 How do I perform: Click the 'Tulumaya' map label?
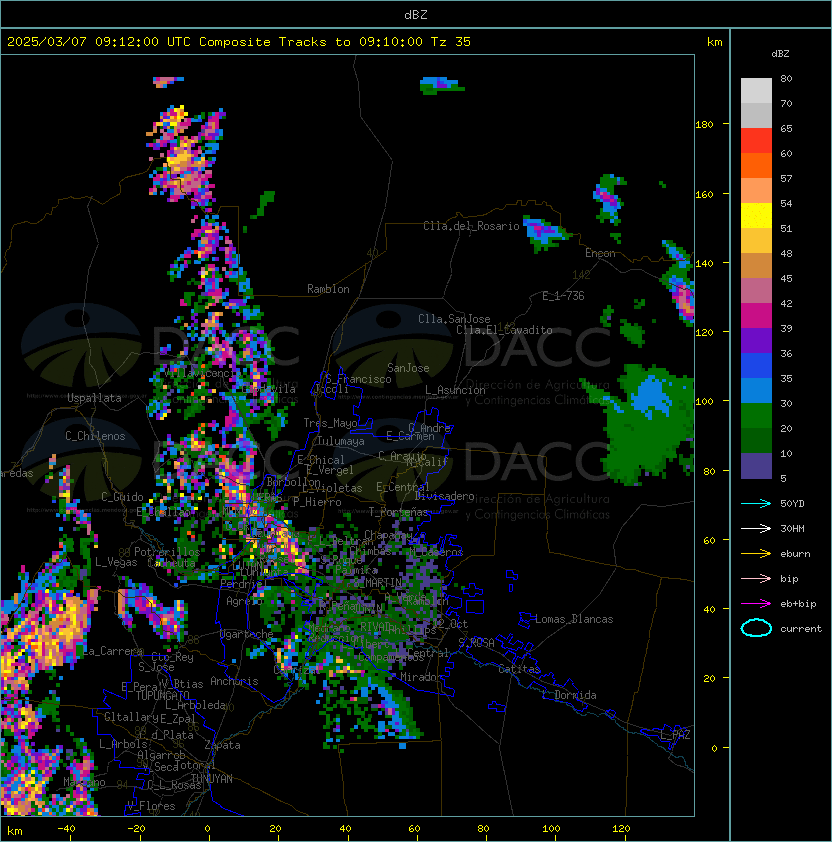(341, 441)
